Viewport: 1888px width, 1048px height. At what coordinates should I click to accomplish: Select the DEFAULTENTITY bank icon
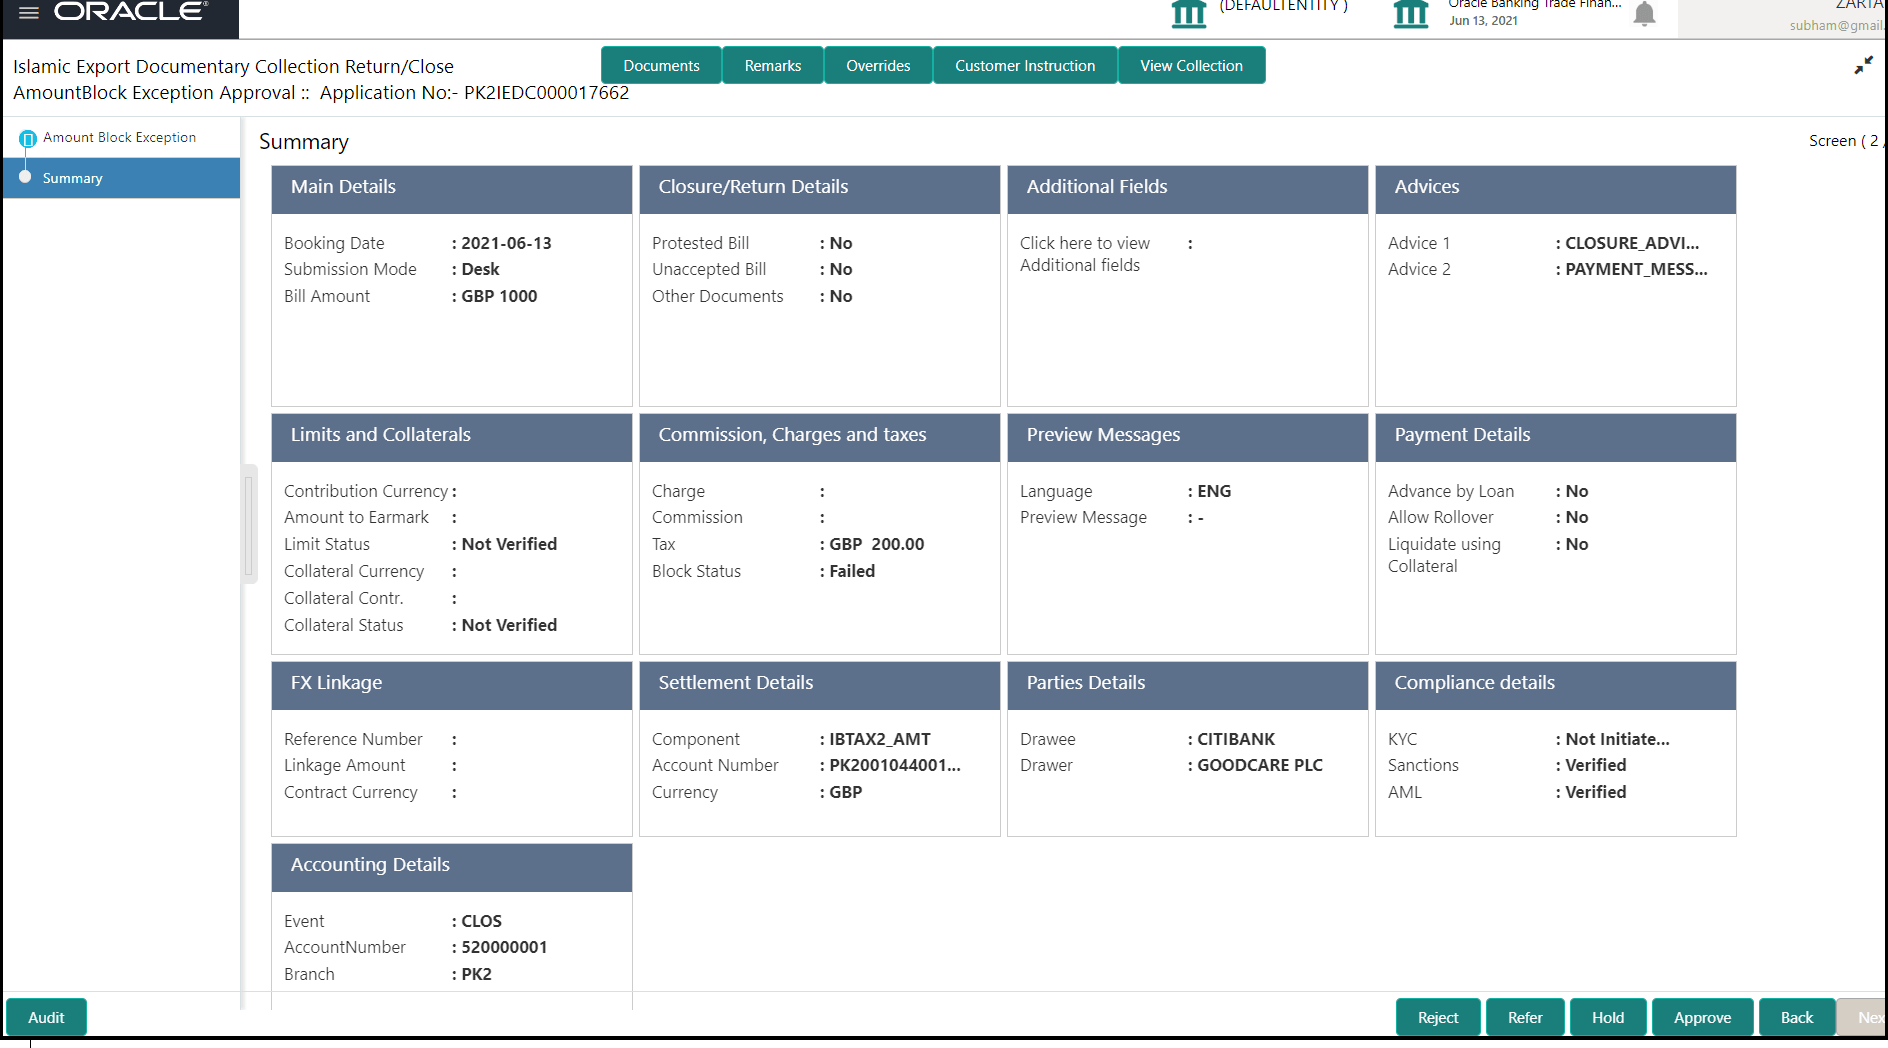point(1185,13)
